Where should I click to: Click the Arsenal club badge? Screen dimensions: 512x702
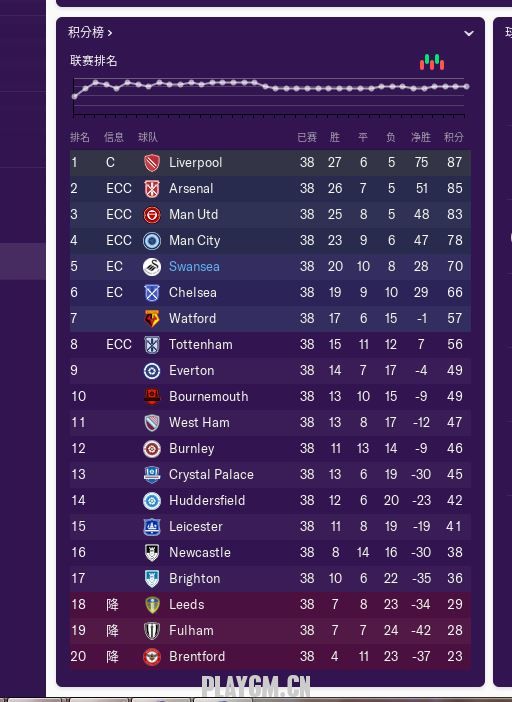tap(152, 188)
